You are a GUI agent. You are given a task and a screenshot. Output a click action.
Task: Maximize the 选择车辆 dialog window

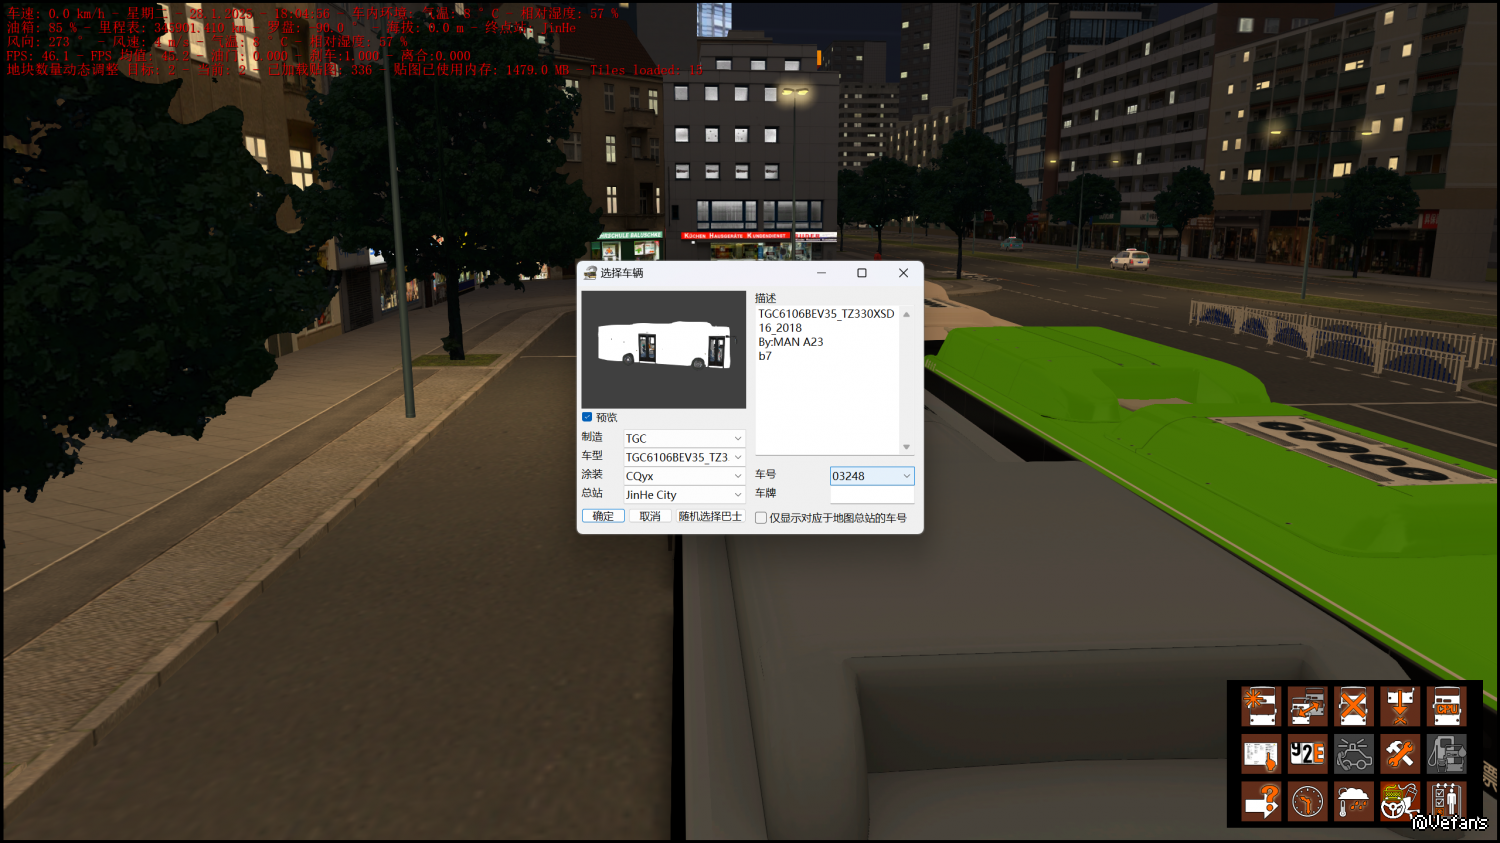(862, 273)
